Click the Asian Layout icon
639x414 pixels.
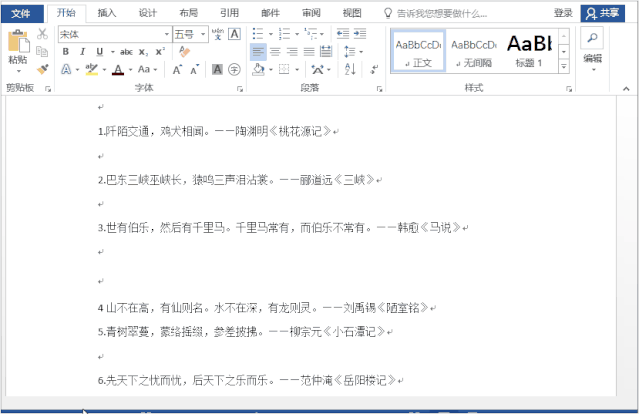click(x=317, y=70)
